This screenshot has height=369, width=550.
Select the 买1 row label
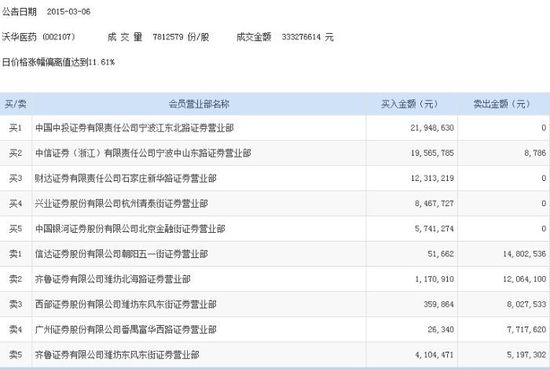[15, 128]
